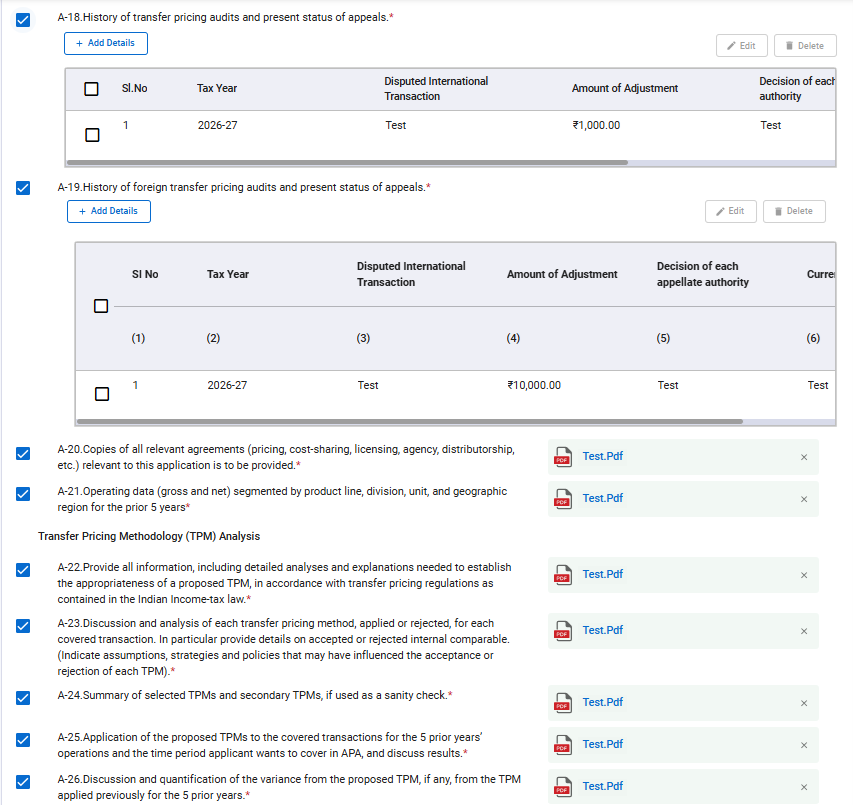Tick the select-all checkbox in A-19 table header
This screenshot has height=805, width=853.
(101, 306)
